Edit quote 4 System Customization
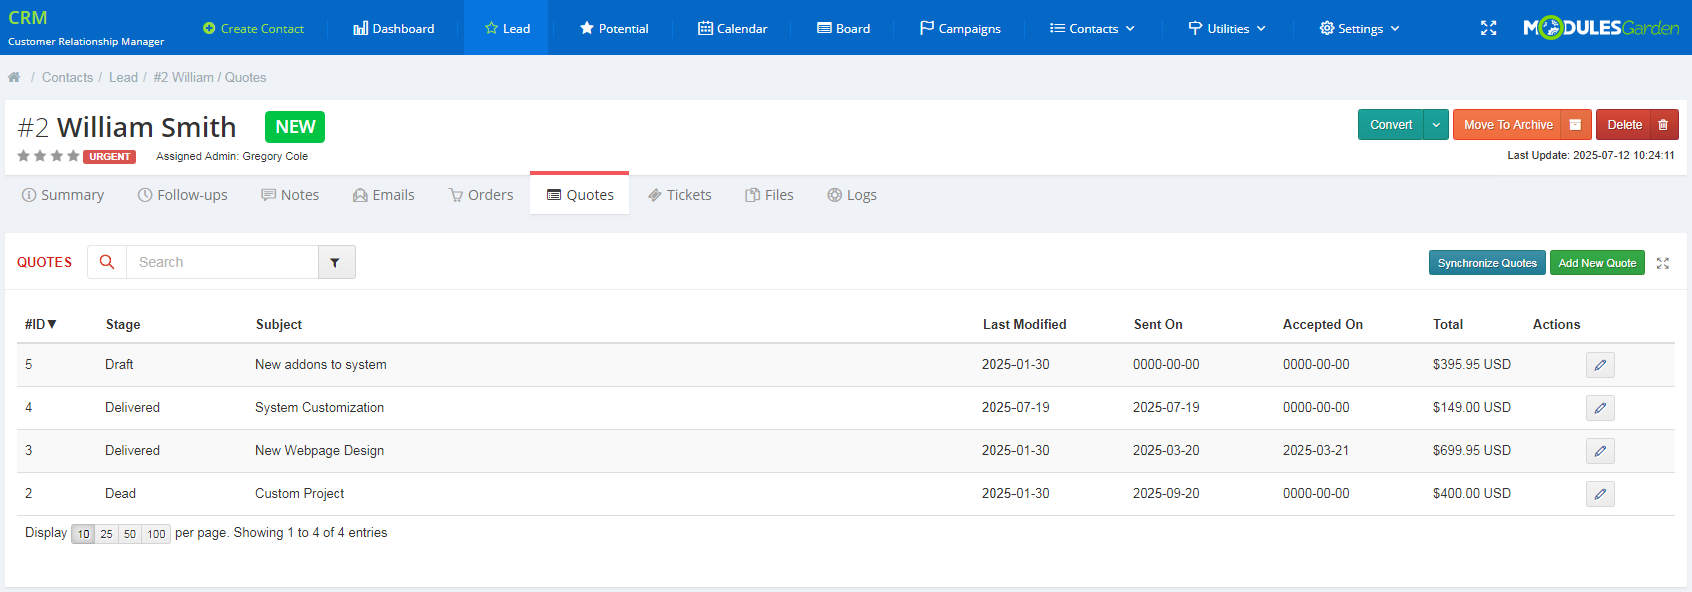Image resolution: width=1692 pixels, height=592 pixels. [1600, 408]
